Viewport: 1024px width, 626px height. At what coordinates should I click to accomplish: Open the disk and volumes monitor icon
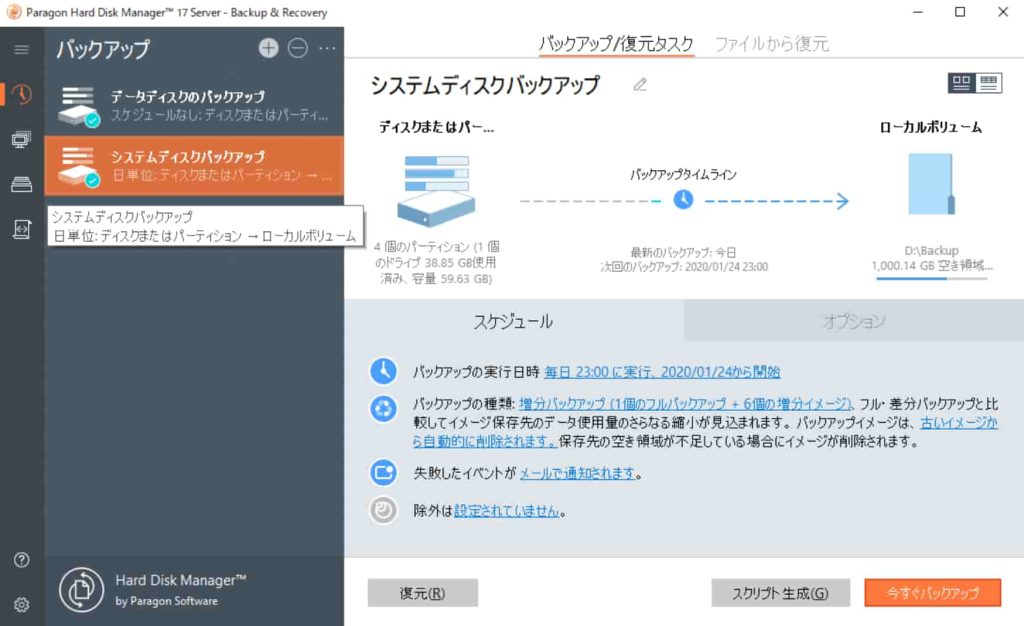pyautogui.click(x=22, y=139)
